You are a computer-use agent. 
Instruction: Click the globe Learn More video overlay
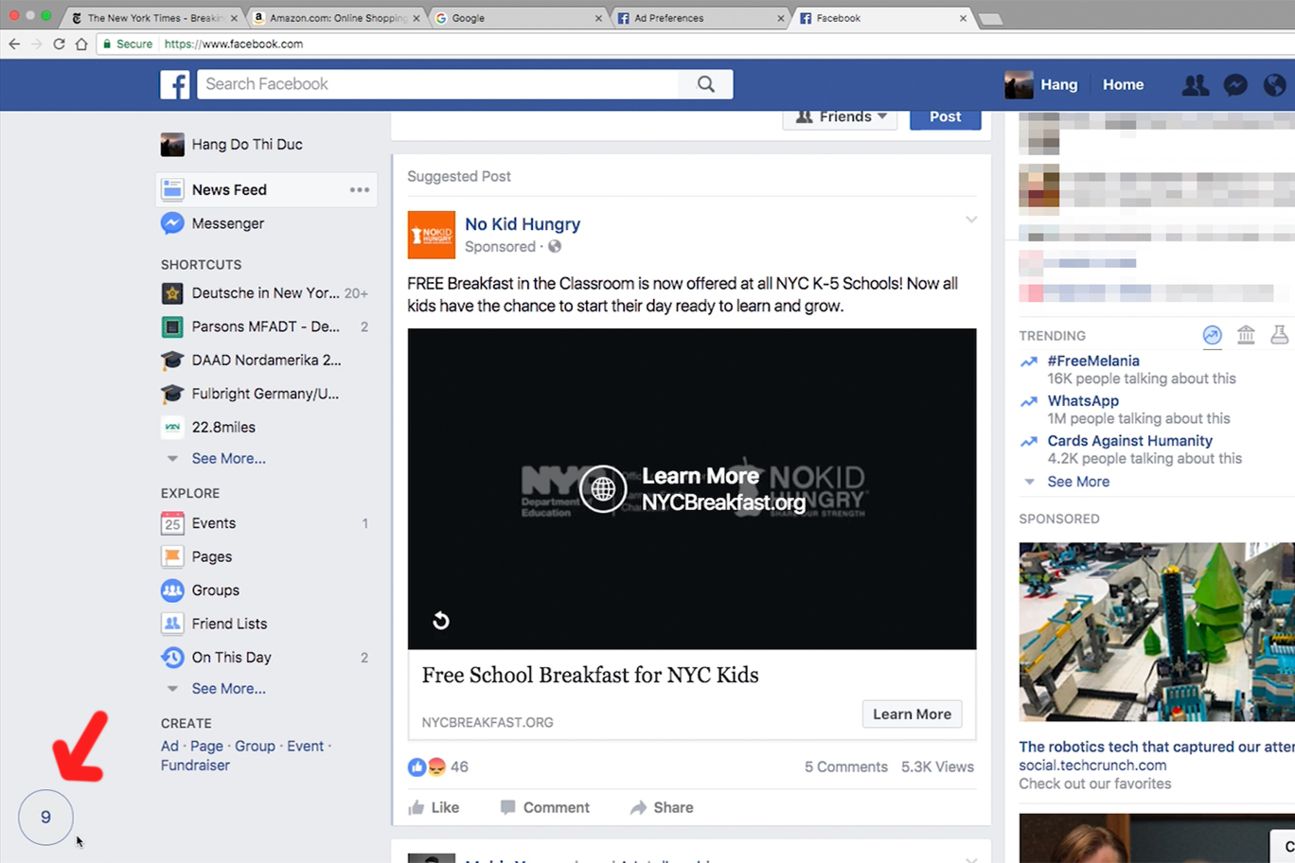click(x=603, y=489)
